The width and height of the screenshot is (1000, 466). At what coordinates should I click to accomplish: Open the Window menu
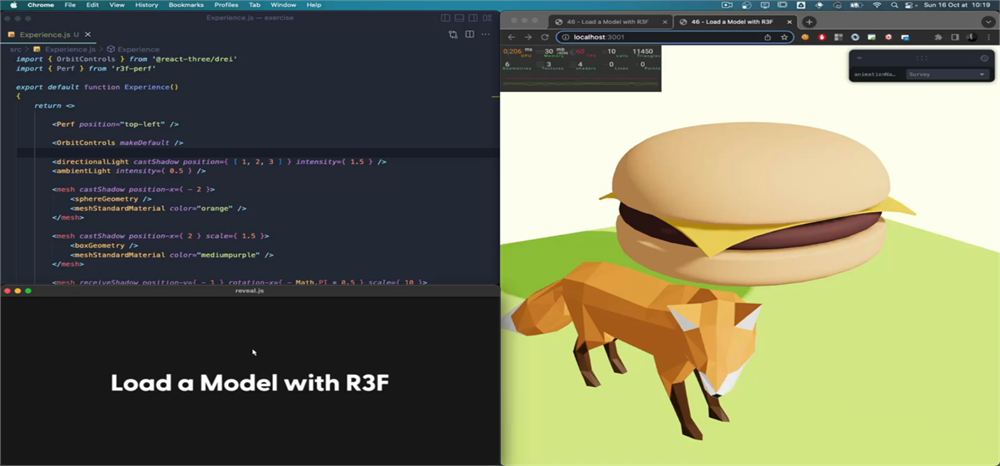pos(283,4)
